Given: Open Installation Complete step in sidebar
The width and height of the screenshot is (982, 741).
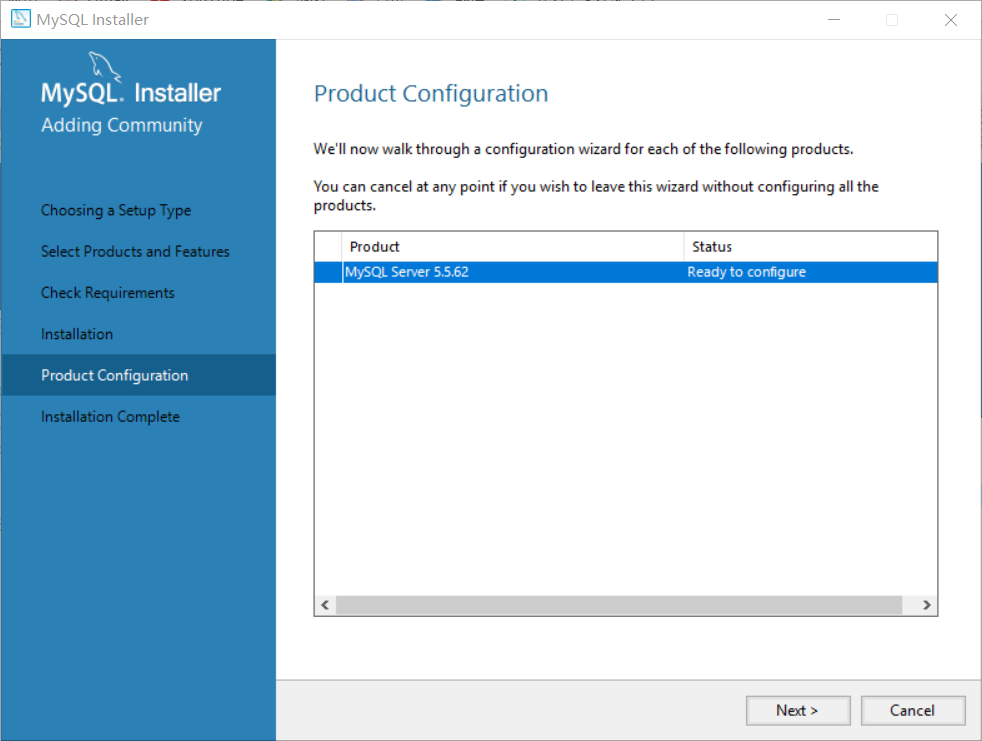Looking at the screenshot, I should [x=110, y=417].
